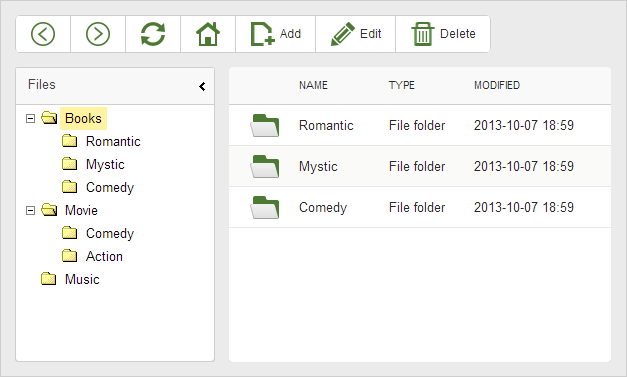Sort by the TYPE column header
The height and width of the screenshot is (377, 627).
pos(402,85)
